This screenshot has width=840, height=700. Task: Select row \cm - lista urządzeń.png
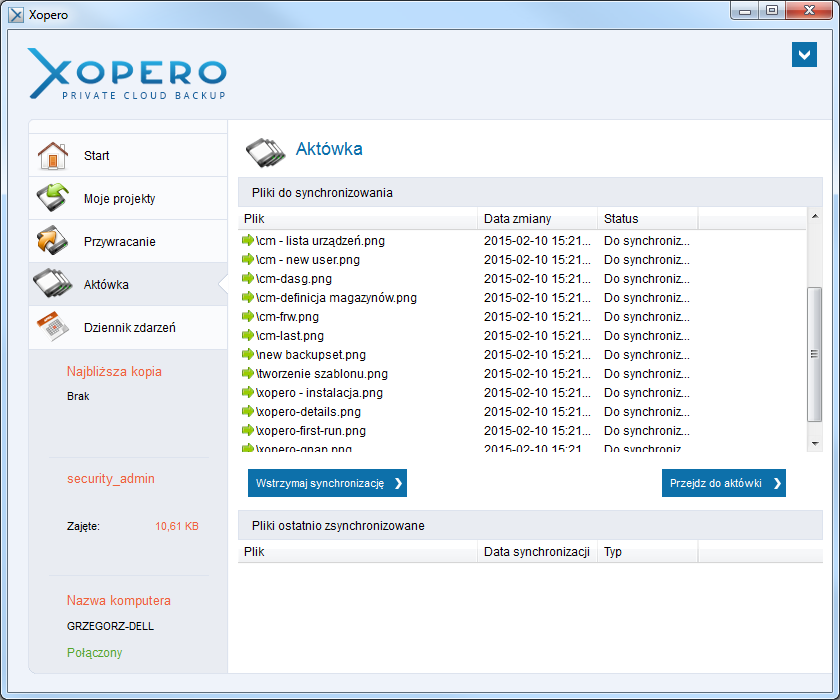coord(522,240)
